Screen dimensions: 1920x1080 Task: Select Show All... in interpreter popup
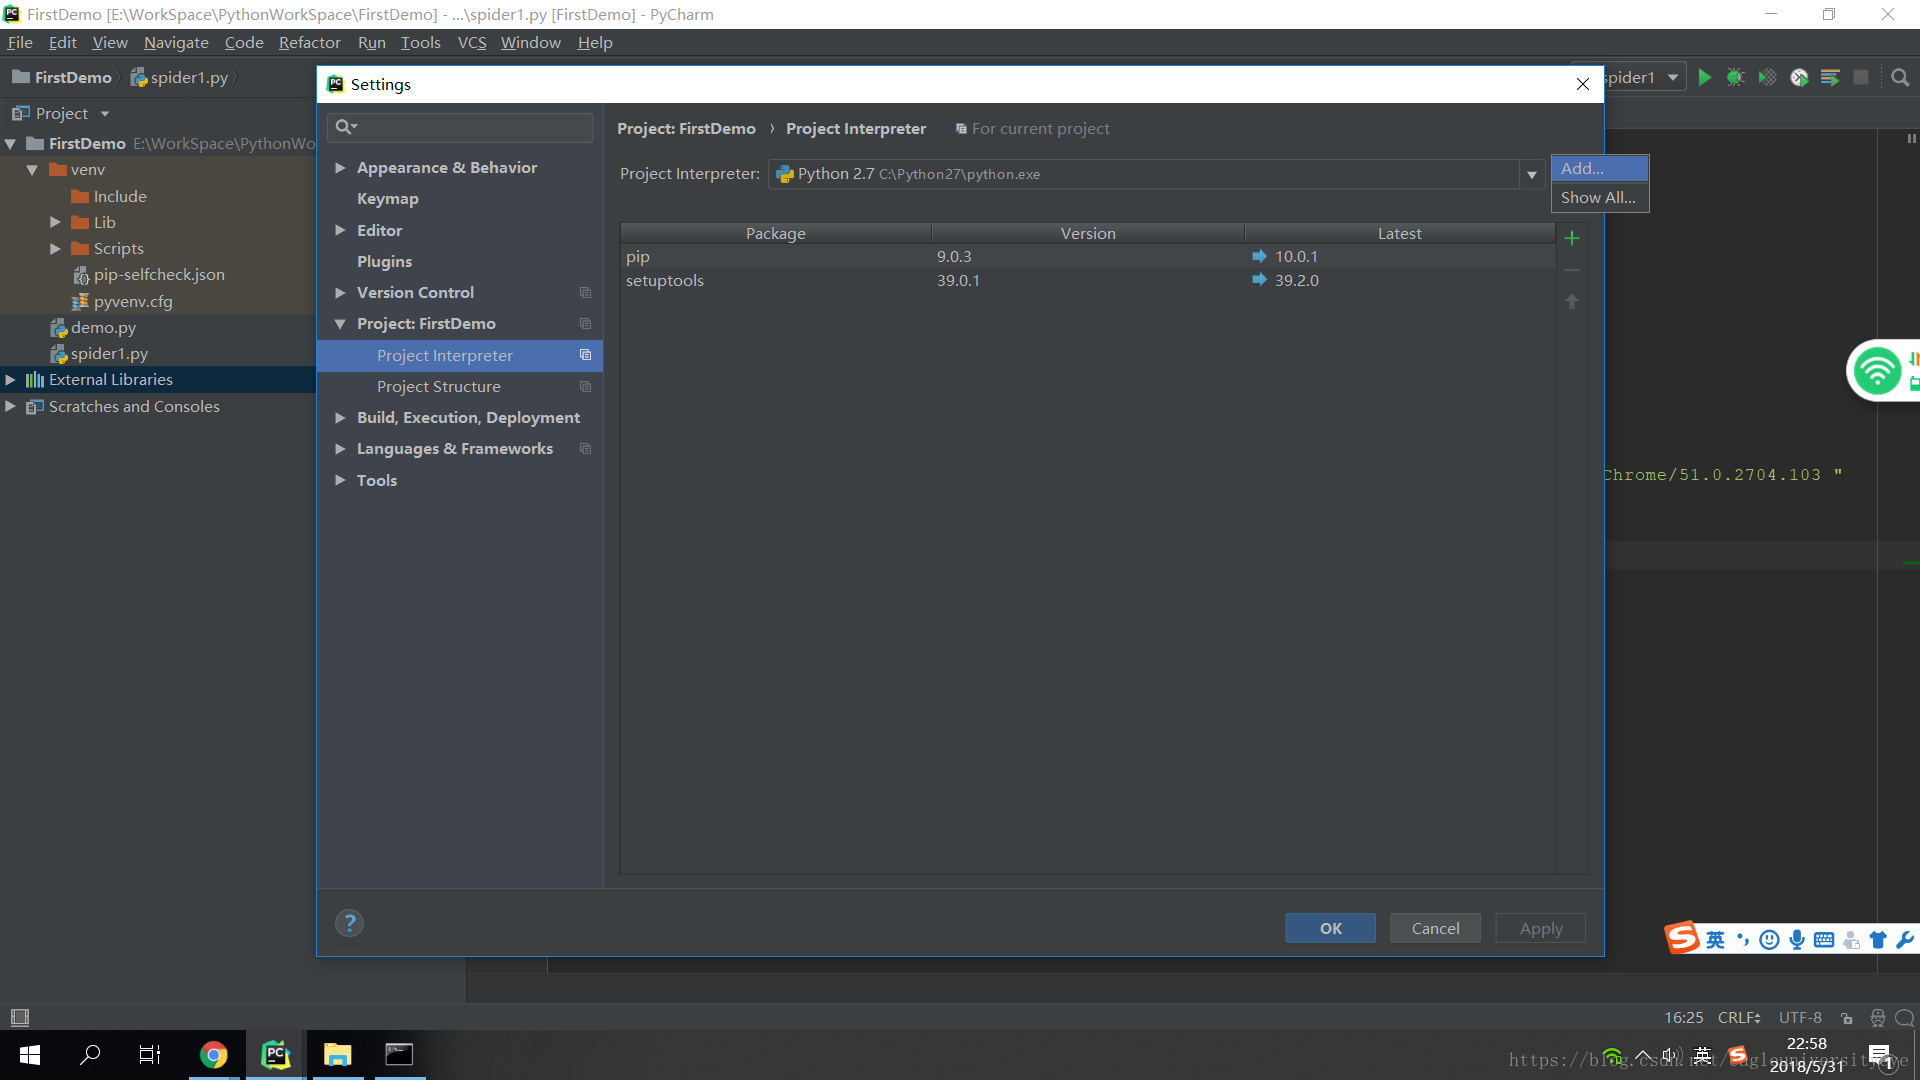1598,198
